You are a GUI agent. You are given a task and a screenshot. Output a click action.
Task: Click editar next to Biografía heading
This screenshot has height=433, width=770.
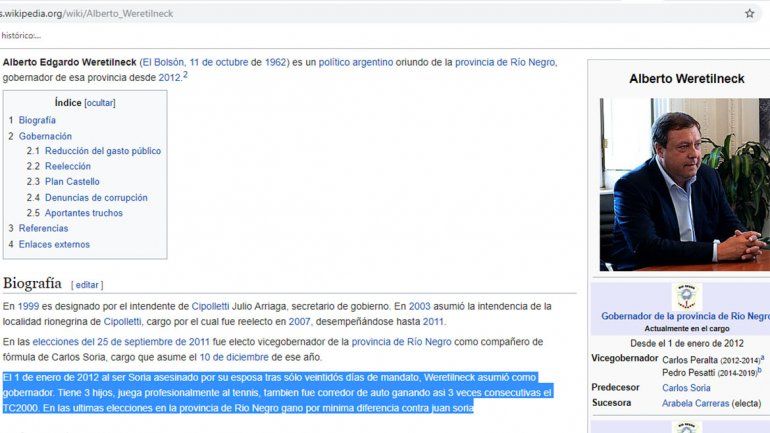click(x=87, y=285)
